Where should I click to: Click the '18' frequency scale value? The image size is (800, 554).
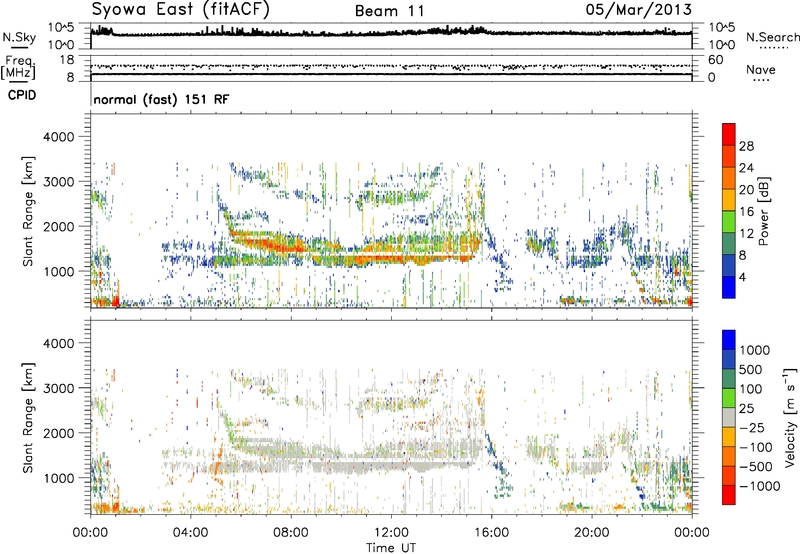tap(66, 60)
